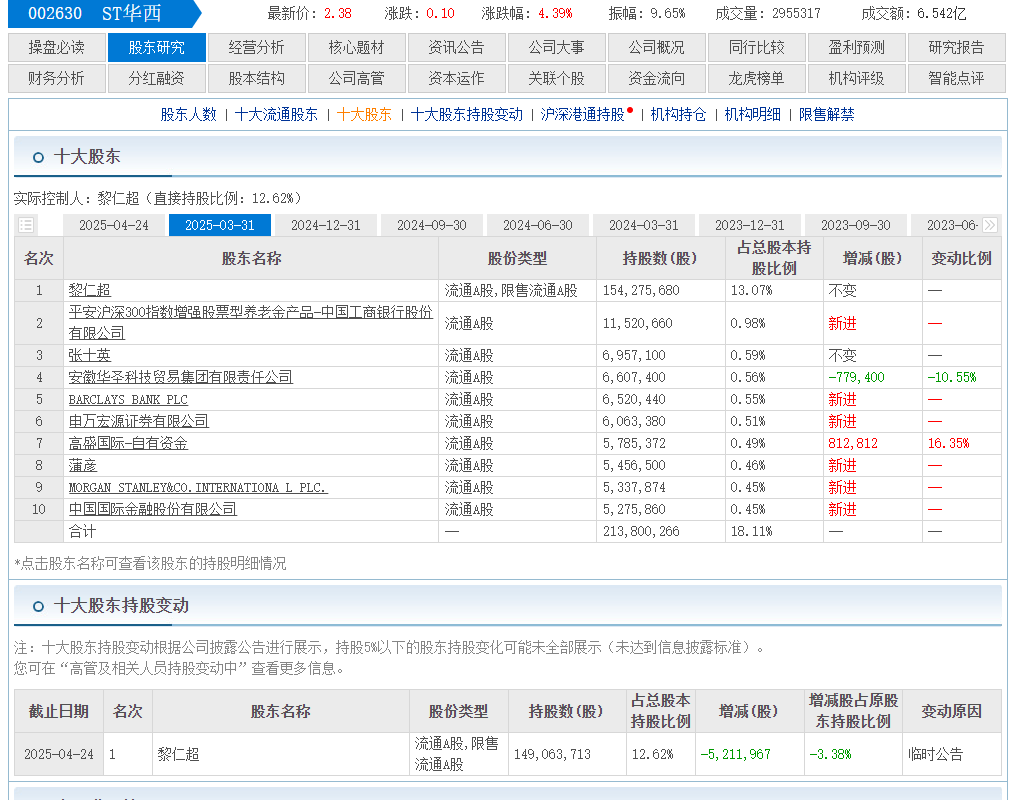Select the 2024-12-31 date tab

(x=326, y=225)
